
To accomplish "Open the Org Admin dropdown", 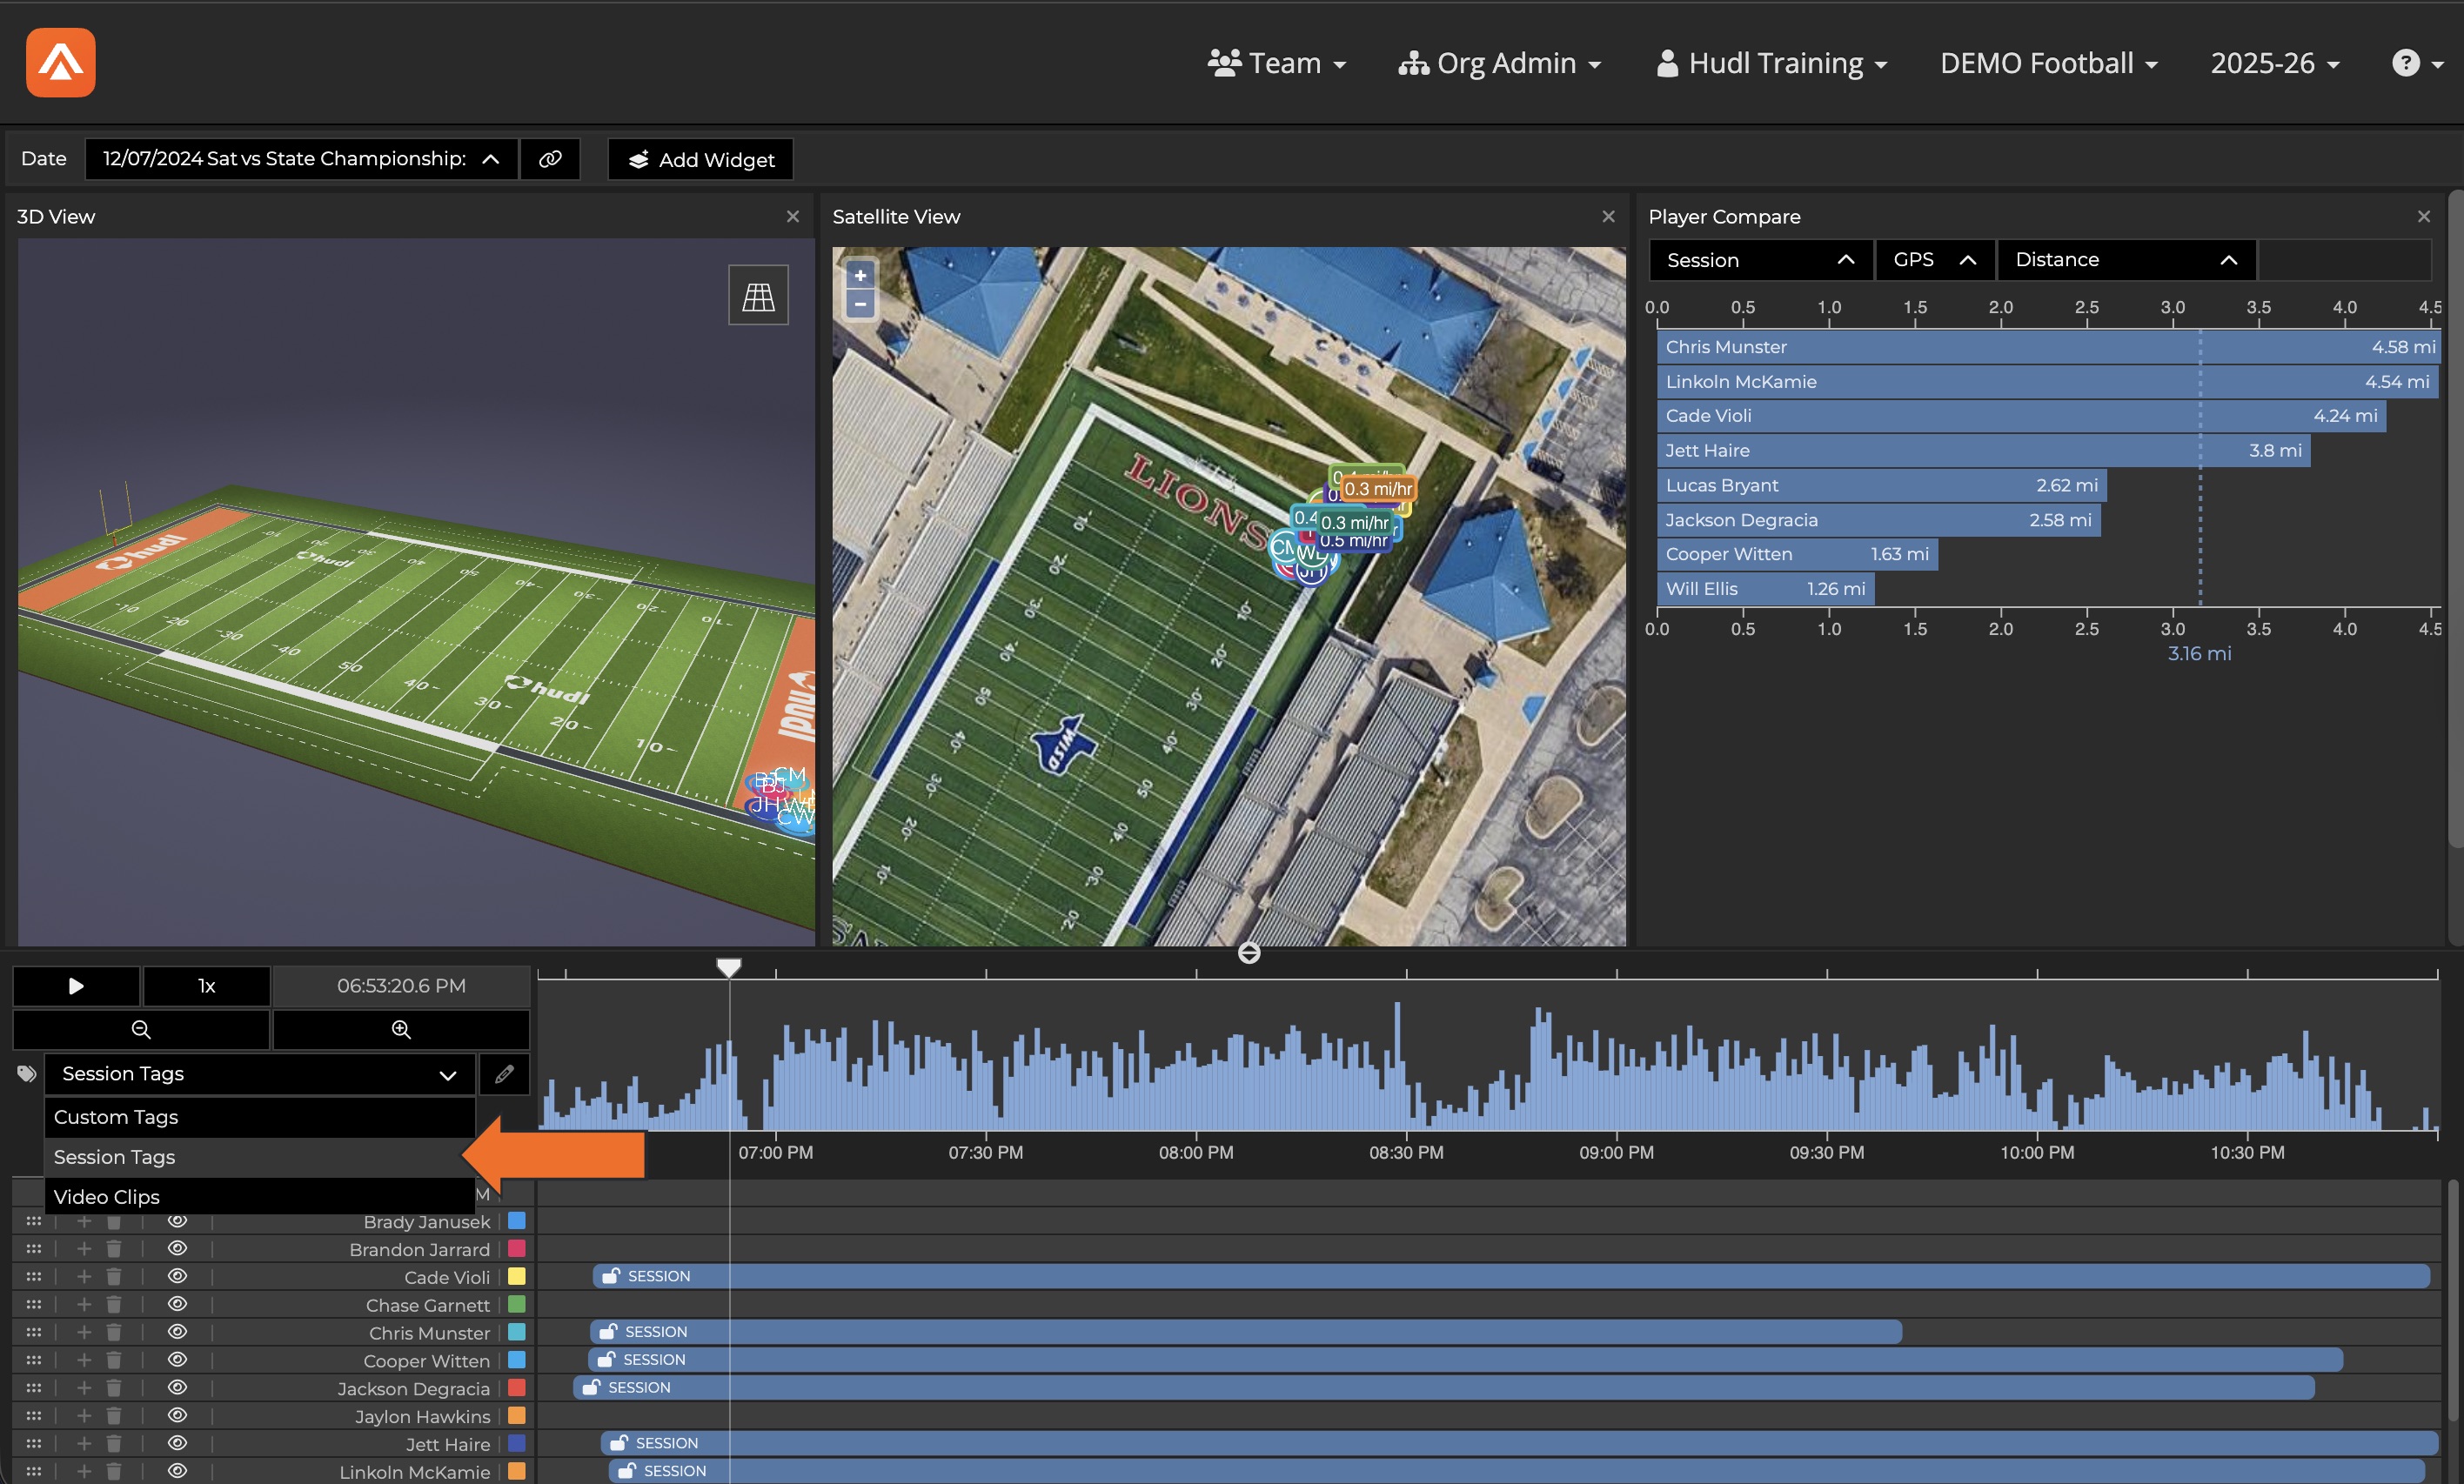I will point(1499,63).
